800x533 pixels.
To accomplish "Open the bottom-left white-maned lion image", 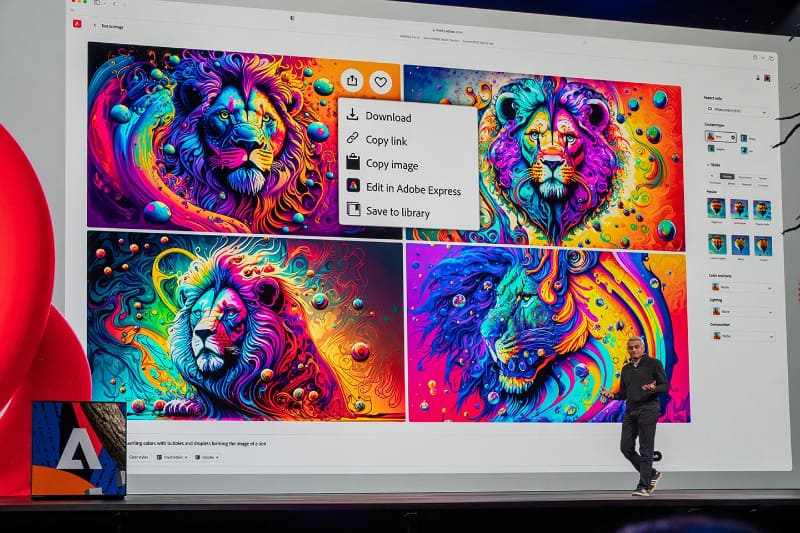I will tap(246, 325).
